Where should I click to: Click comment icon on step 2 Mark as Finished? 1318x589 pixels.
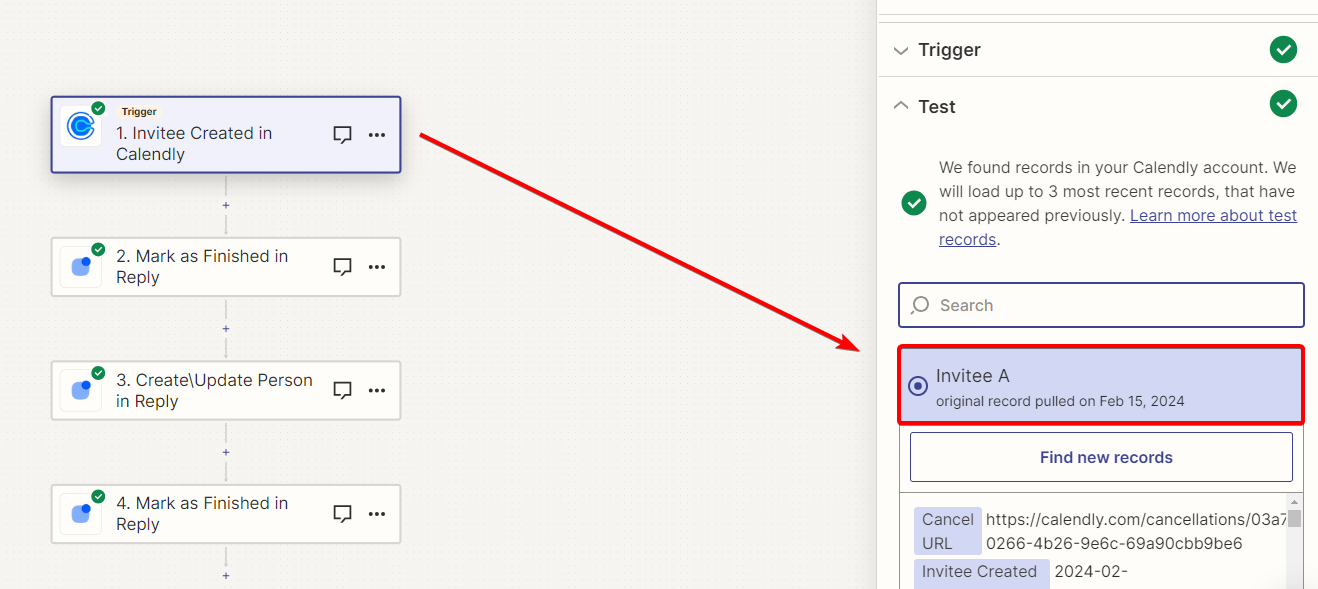pyautogui.click(x=343, y=267)
